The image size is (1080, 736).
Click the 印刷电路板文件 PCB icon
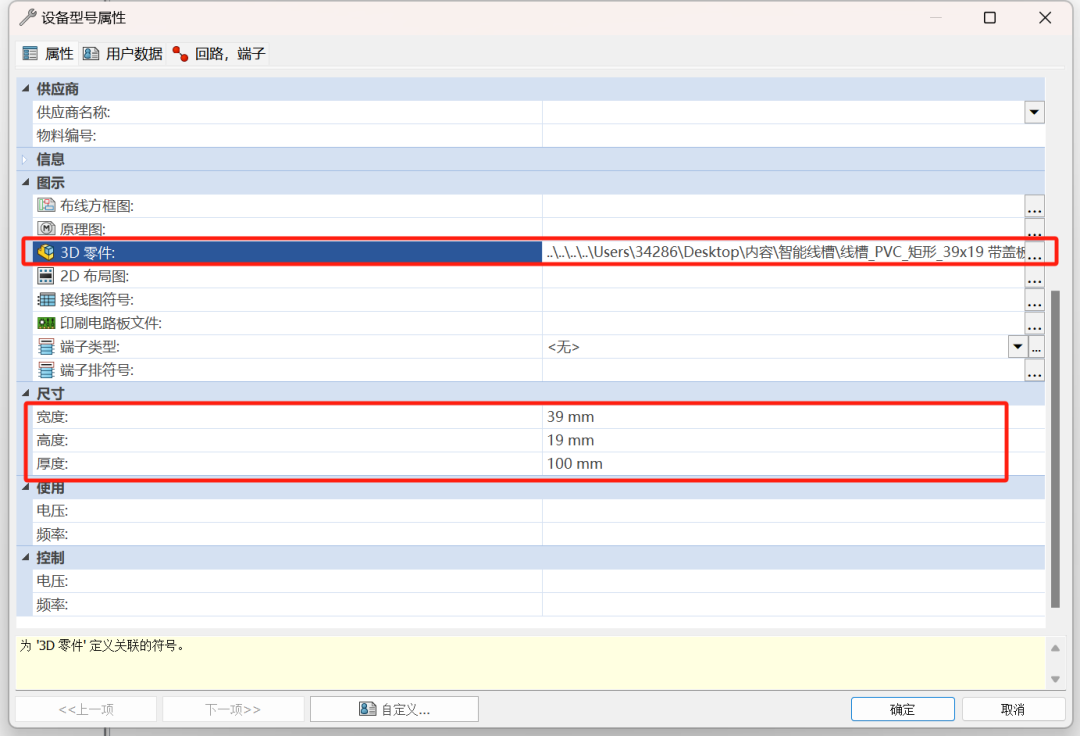[46, 323]
